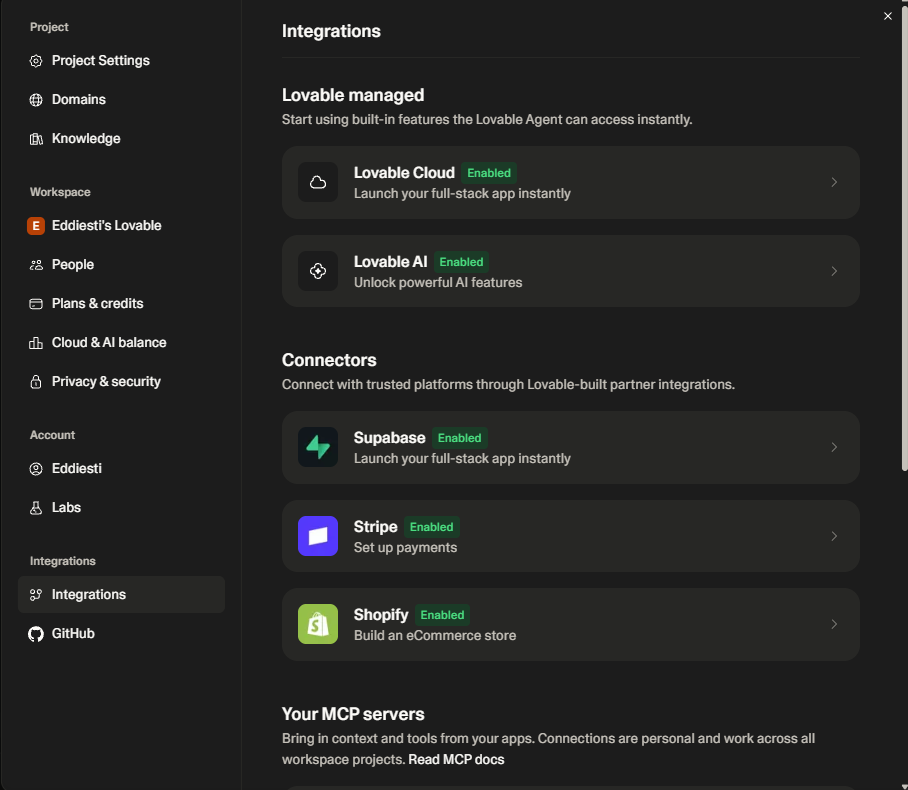Click the Stripe Enabled status badge
This screenshot has height=790, width=908.
pos(432,527)
